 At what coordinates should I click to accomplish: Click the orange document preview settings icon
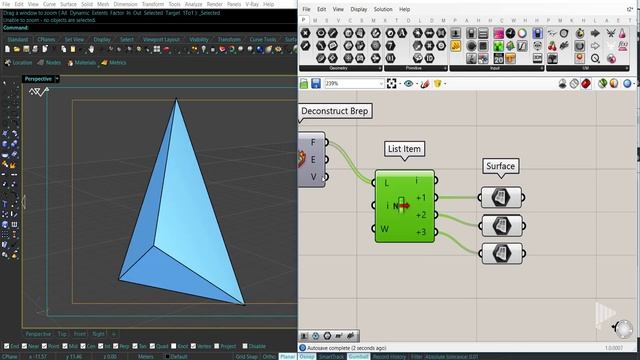[x=614, y=84]
